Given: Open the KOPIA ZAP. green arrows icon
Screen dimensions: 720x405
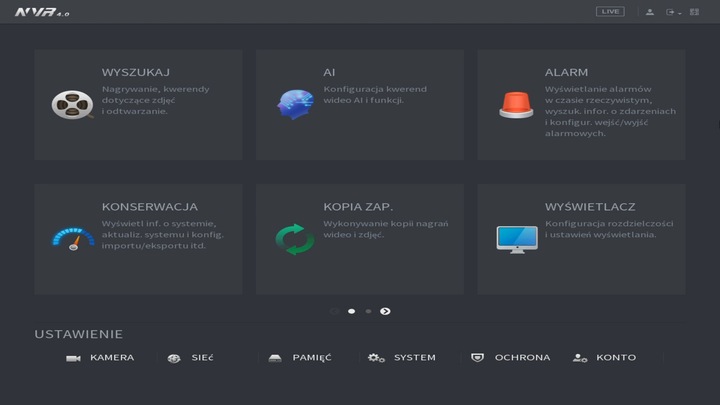Looking at the screenshot, I should point(294,238).
